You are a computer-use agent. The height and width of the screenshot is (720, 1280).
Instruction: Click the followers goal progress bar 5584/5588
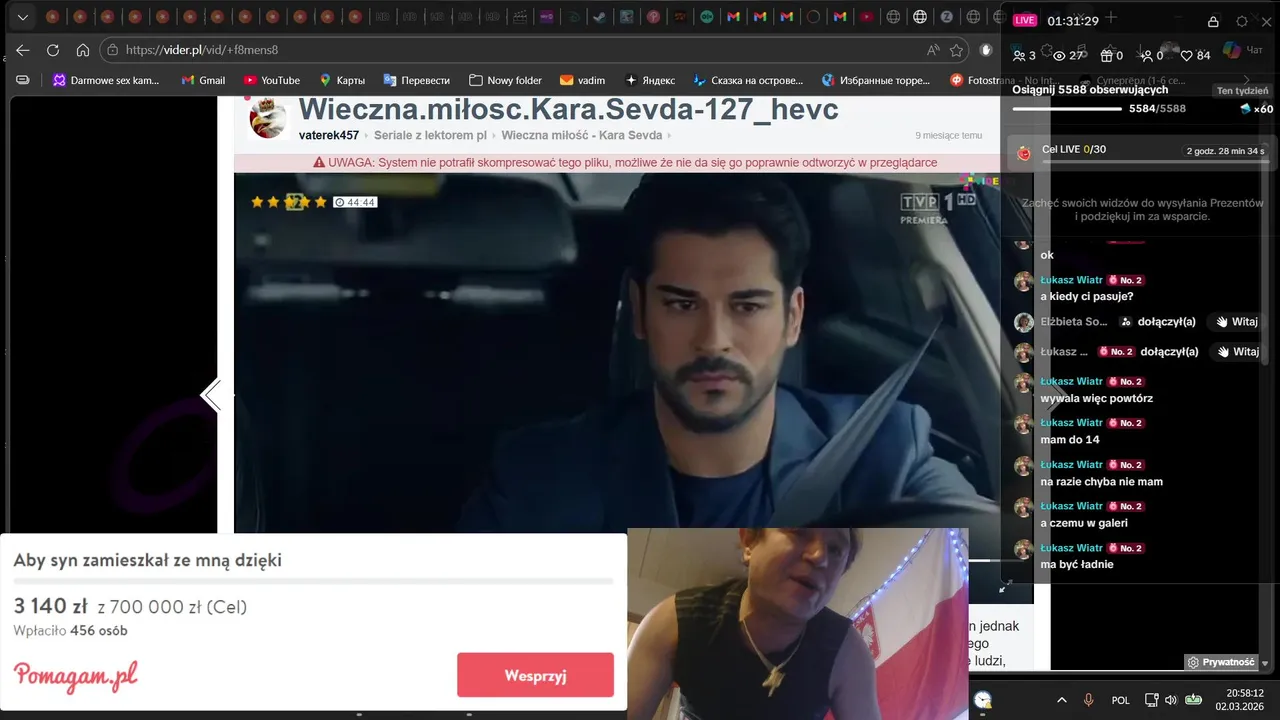tap(1066, 108)
